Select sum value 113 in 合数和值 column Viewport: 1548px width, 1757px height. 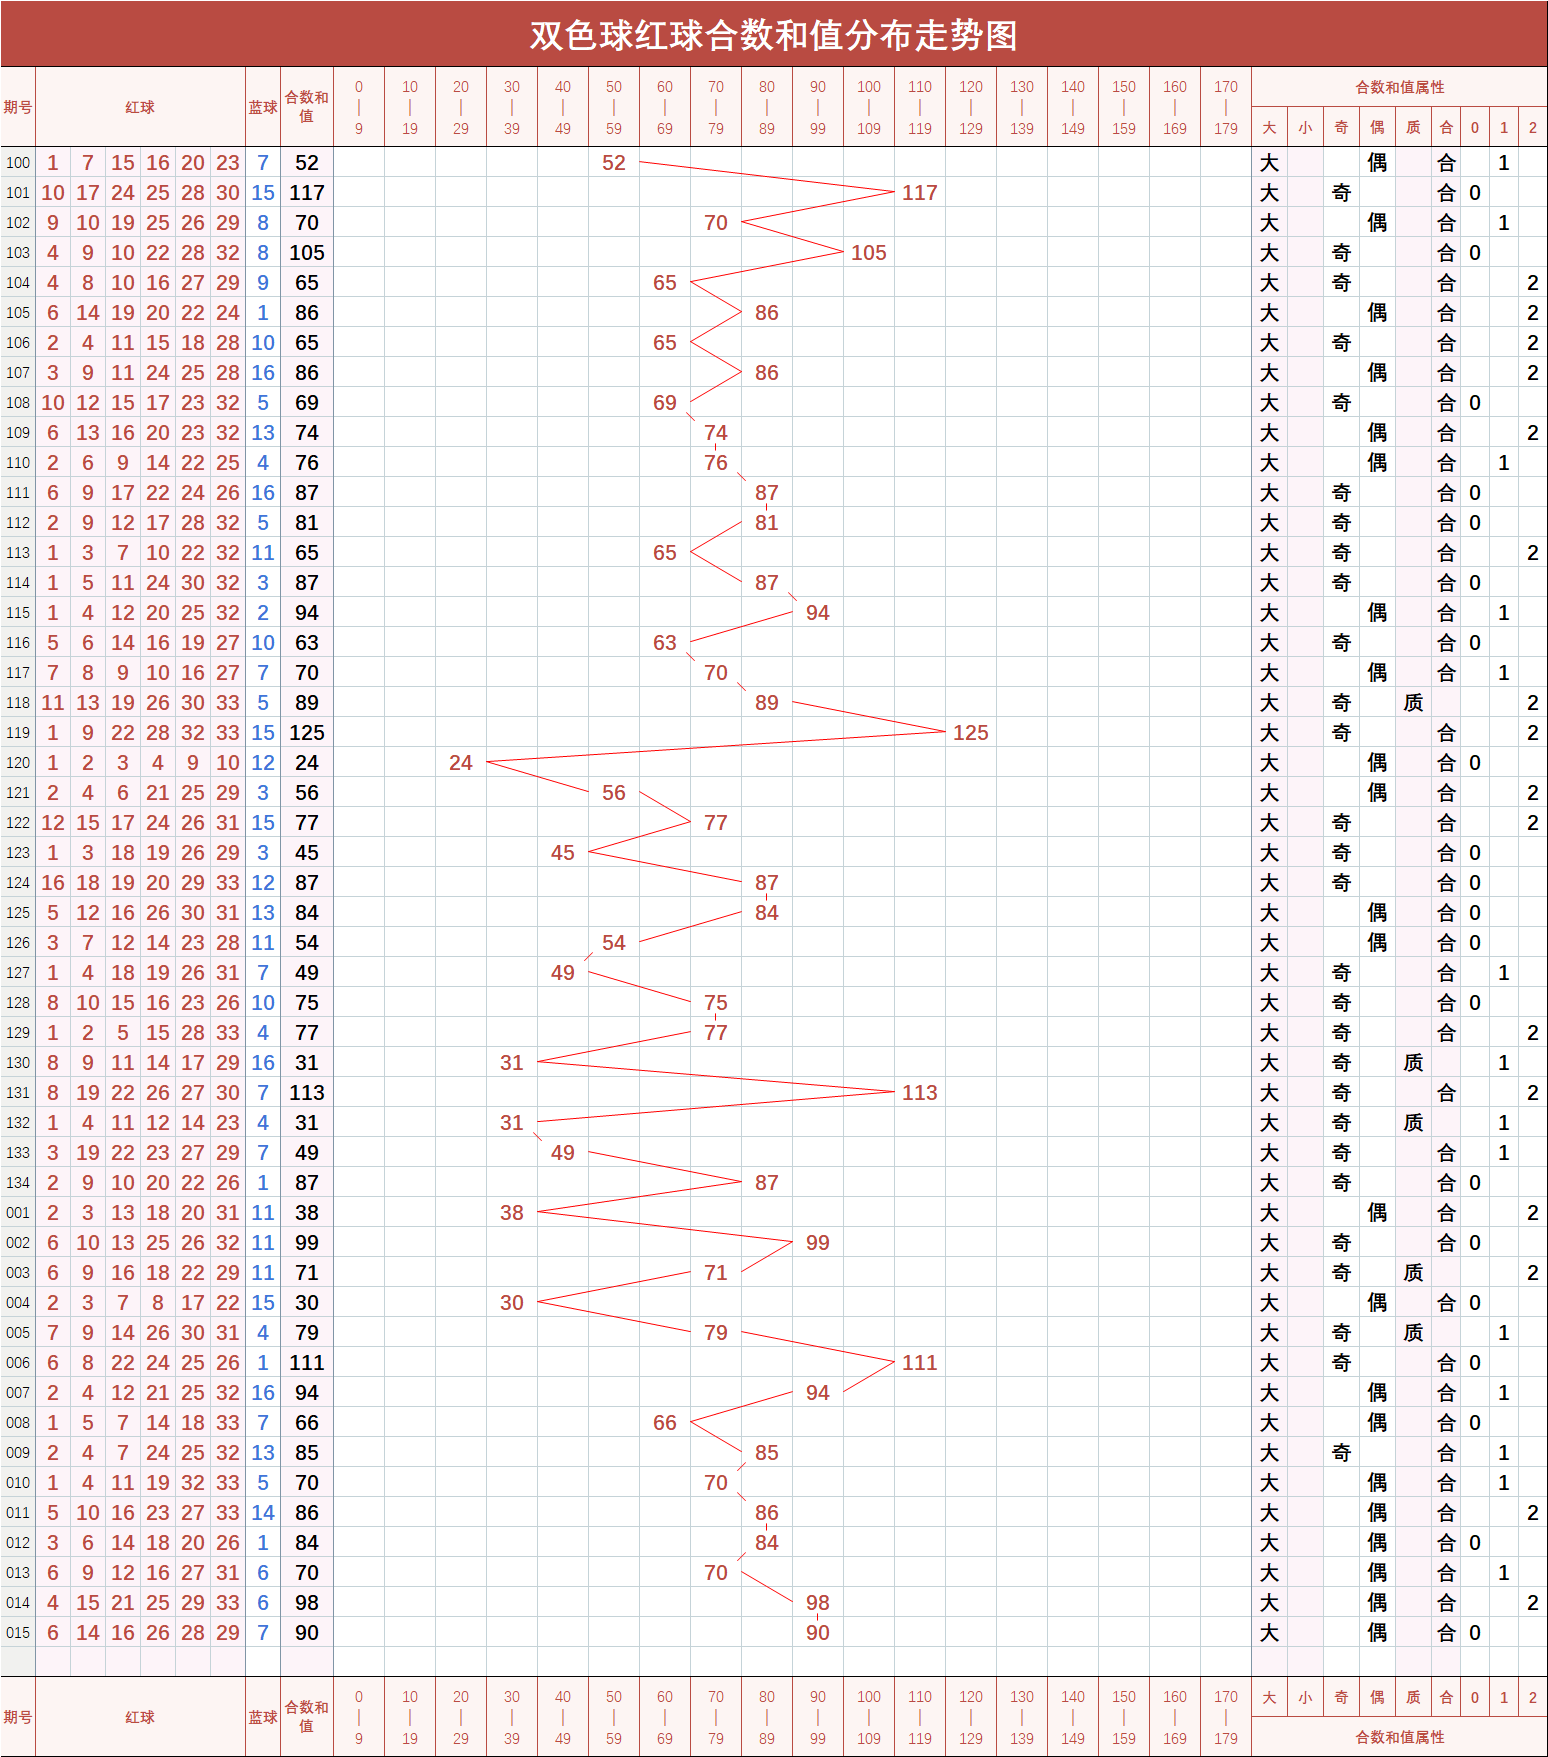[306, 1092]
